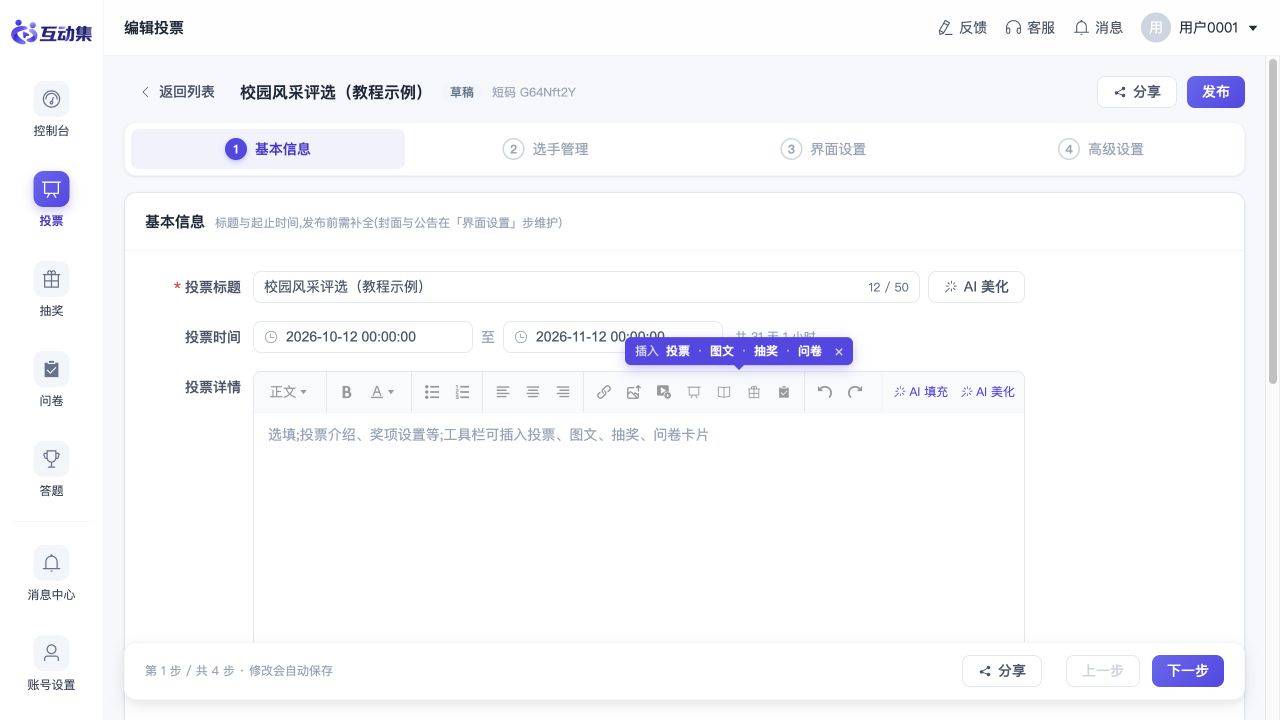The width and height of the screenshot is (1280, 720).
Task: Undo the last edit in the editor
Action: pyautogui.click(x=825, y=392)
